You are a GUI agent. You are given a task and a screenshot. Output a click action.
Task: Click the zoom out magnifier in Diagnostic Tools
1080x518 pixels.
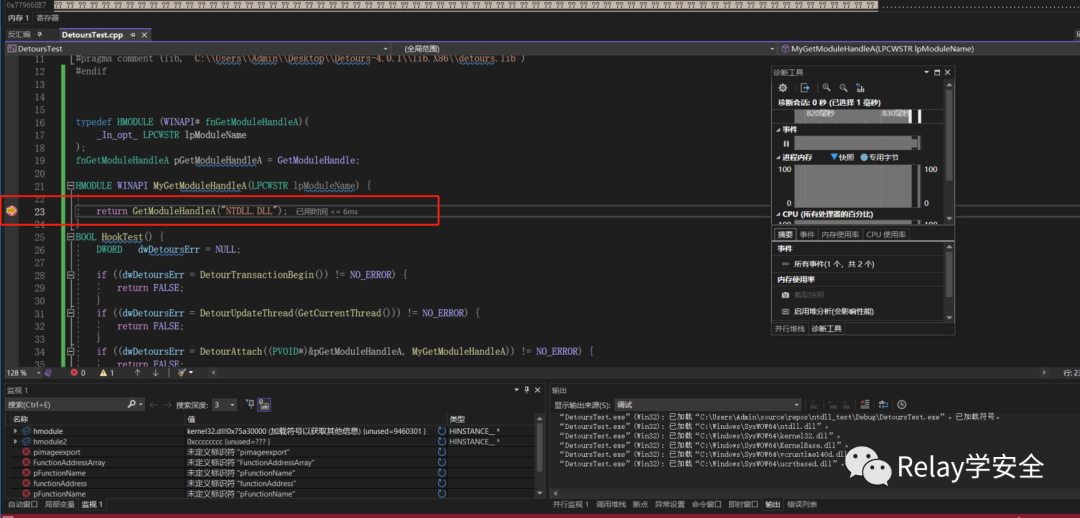[x=843, y=87]
